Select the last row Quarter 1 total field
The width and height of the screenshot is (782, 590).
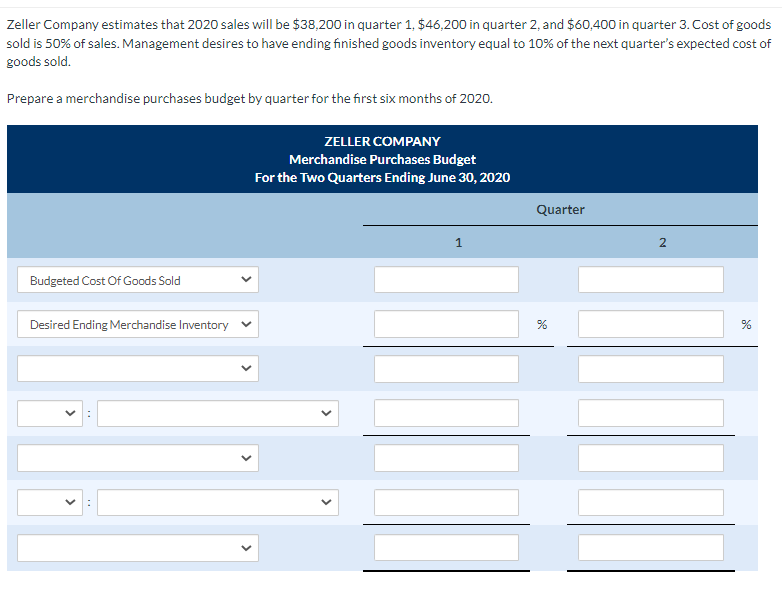click(x=446, y=548)
